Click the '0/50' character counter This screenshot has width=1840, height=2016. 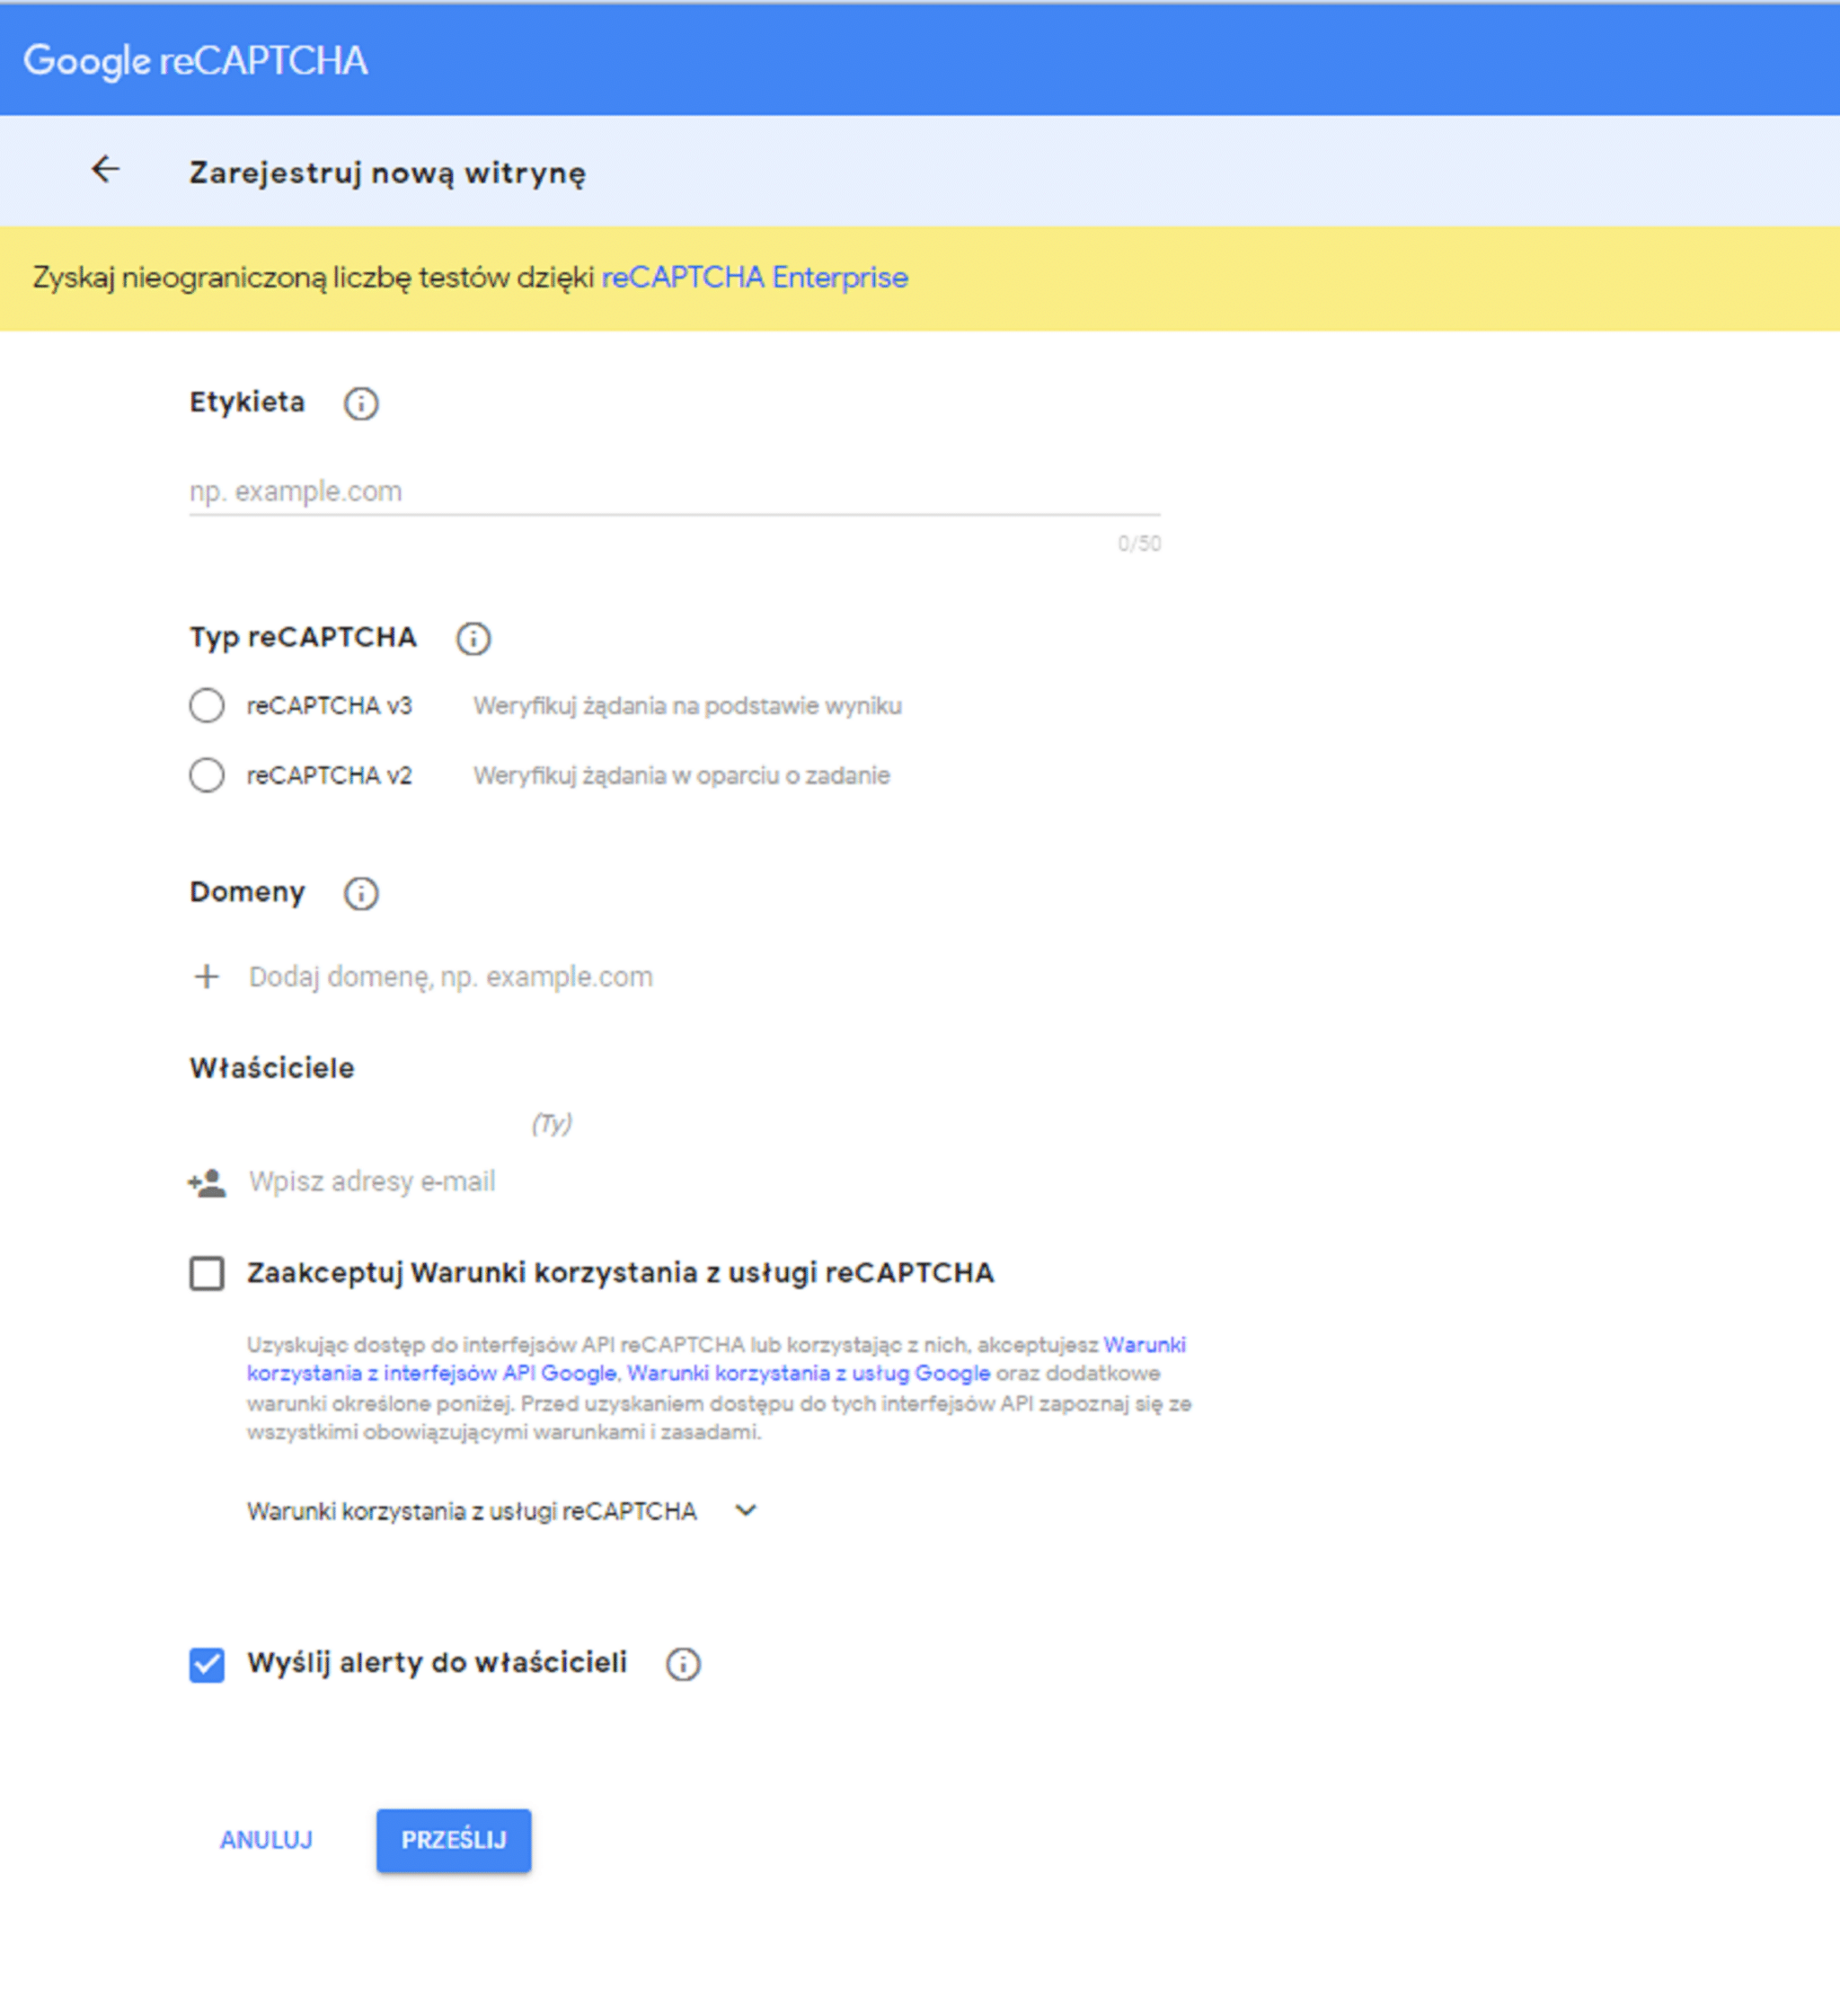pos(1139,544)
